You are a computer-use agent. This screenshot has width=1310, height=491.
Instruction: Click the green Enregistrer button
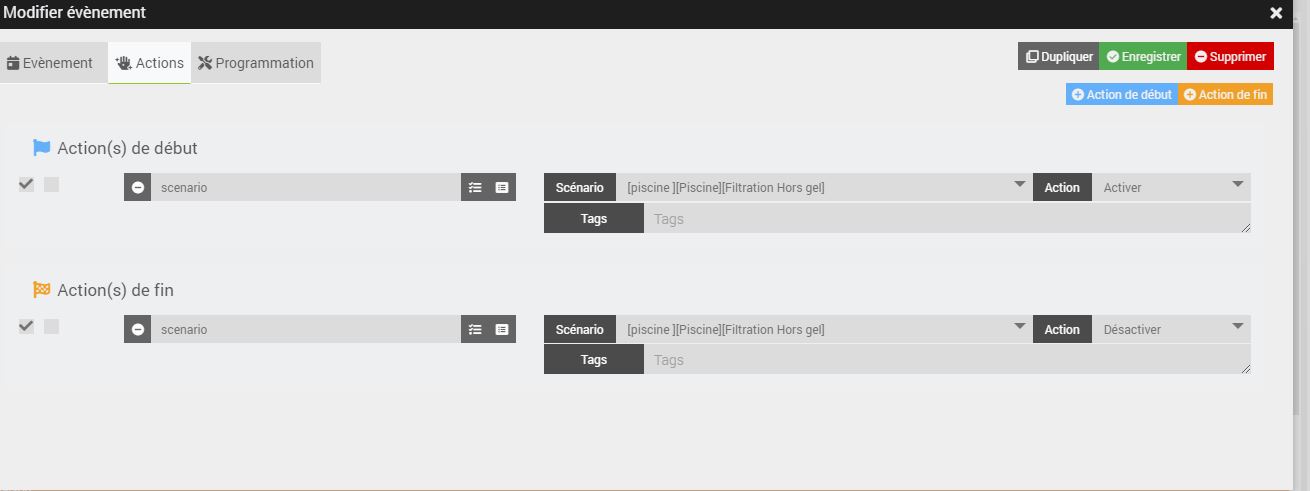[x=1143, y=57]
